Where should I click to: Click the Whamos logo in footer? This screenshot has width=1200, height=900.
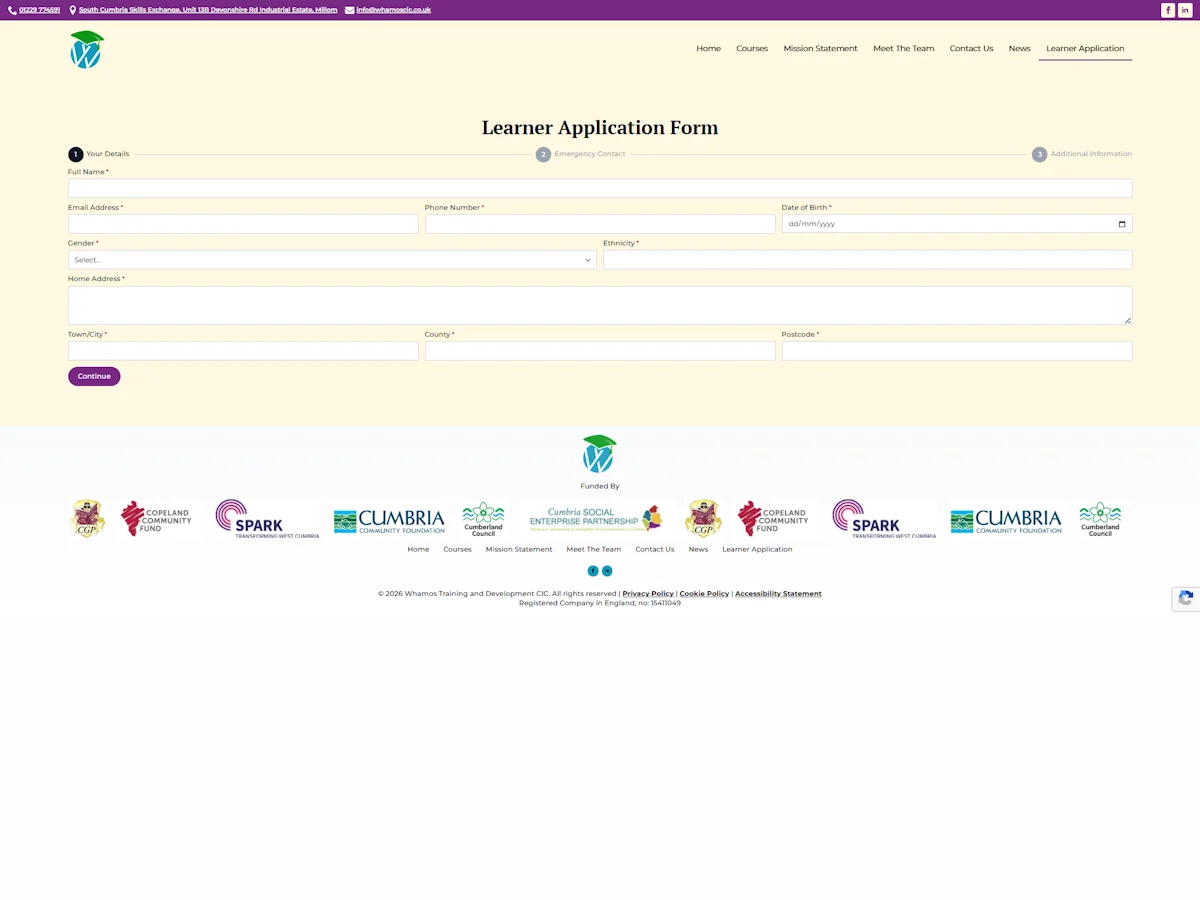tap(600, 455)
